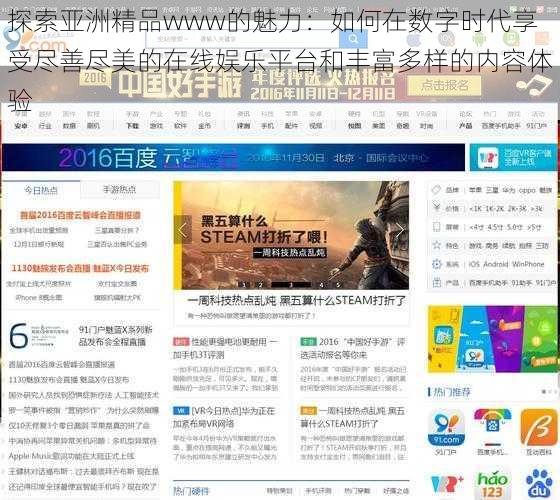Screen dimensions: 560x500
Task: Click the VR client icon in the teal banner
Action: point(488,158)
